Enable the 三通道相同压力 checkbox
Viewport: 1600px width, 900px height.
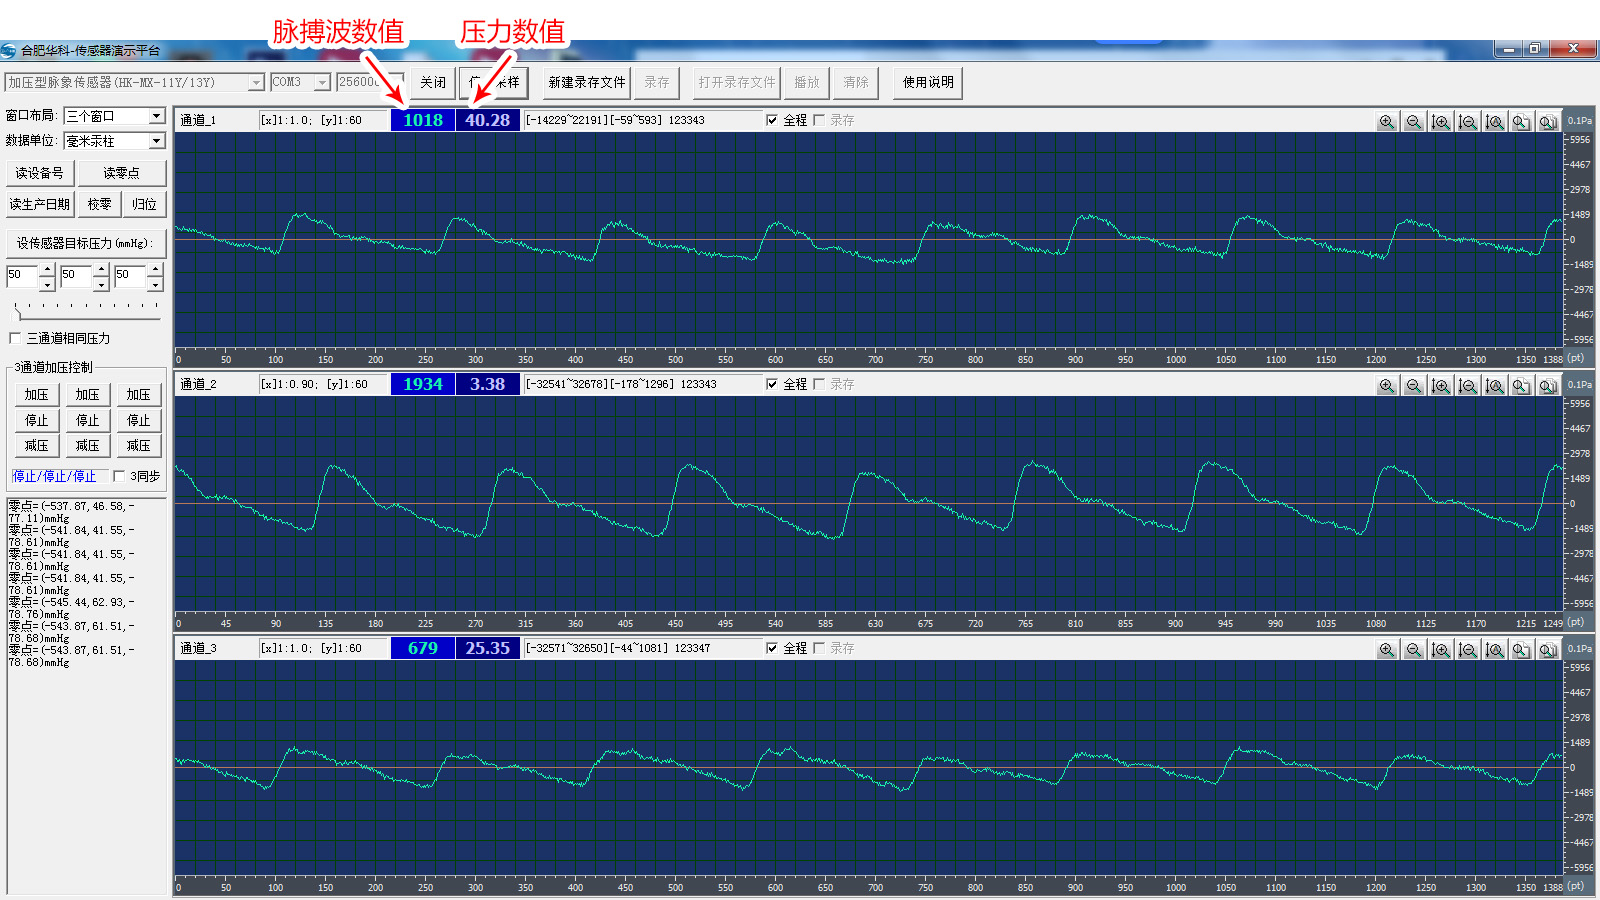click(x=15, y=338)
